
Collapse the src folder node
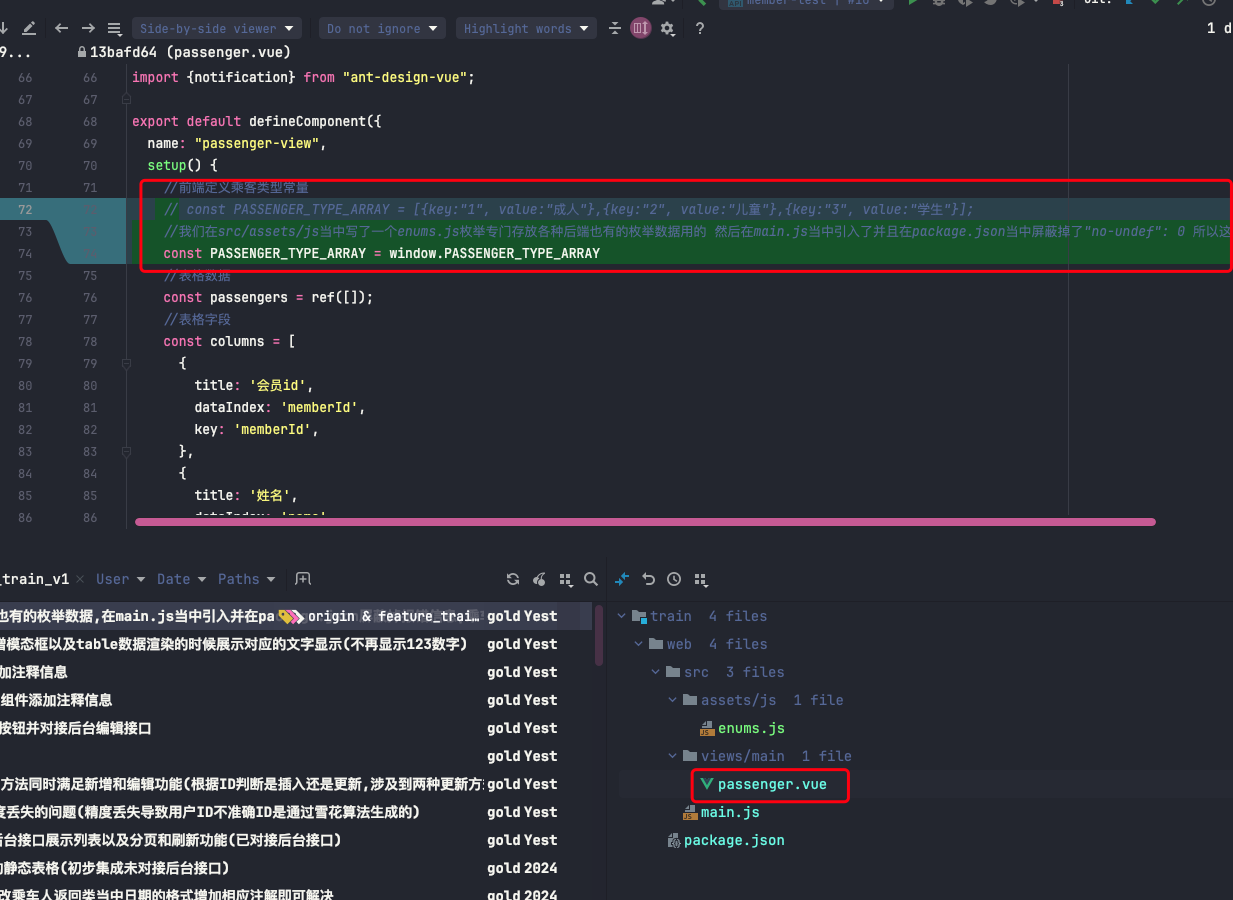click(x=656, y=672)
